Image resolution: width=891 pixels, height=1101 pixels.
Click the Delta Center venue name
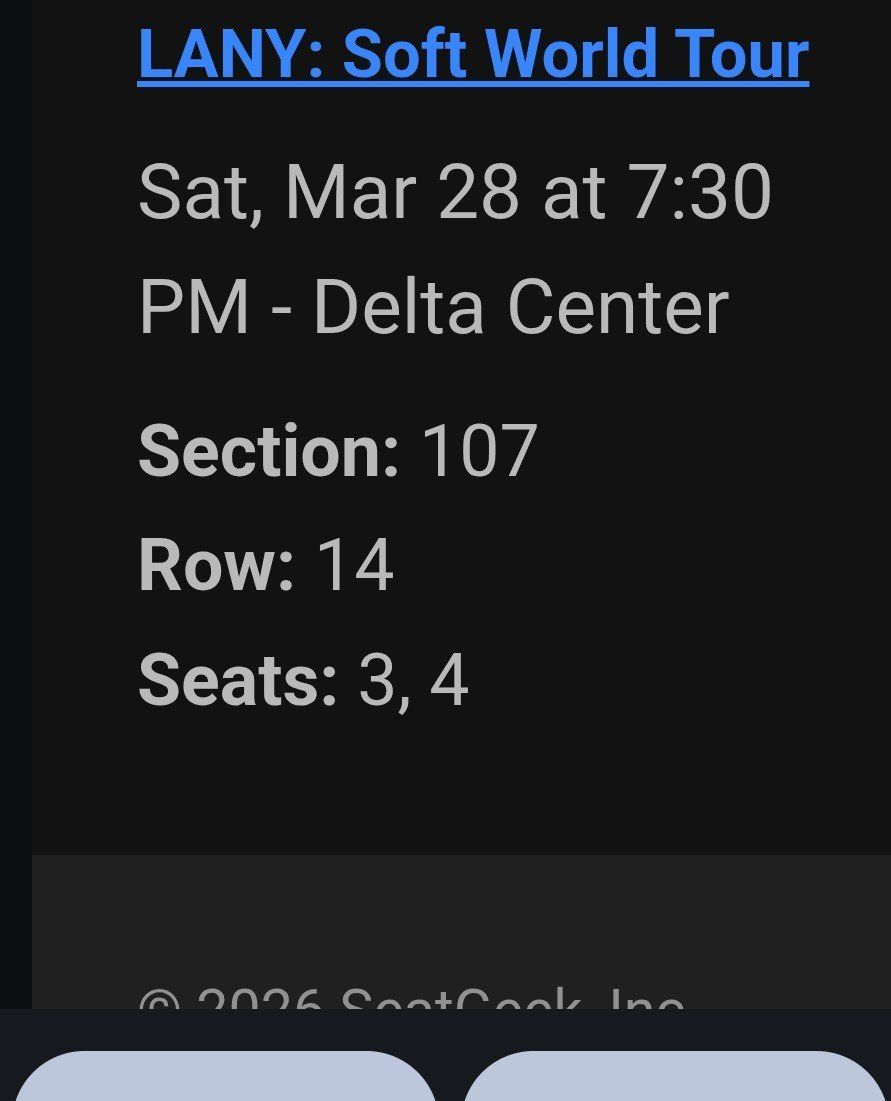pyautogui.click(x=520, y=308)
